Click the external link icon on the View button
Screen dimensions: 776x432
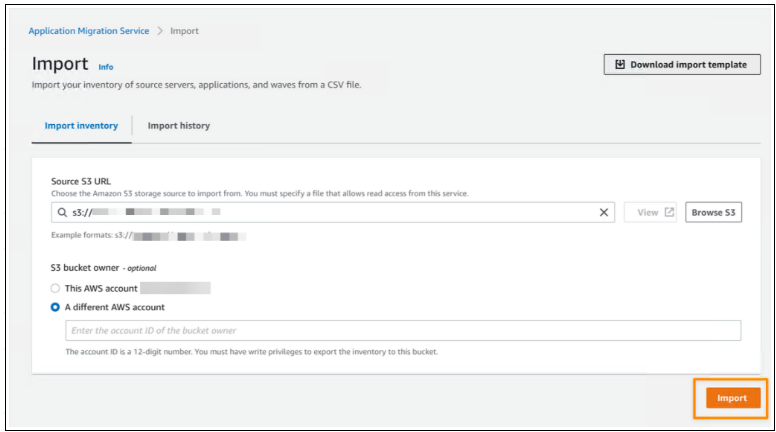[x=669, y=212]
